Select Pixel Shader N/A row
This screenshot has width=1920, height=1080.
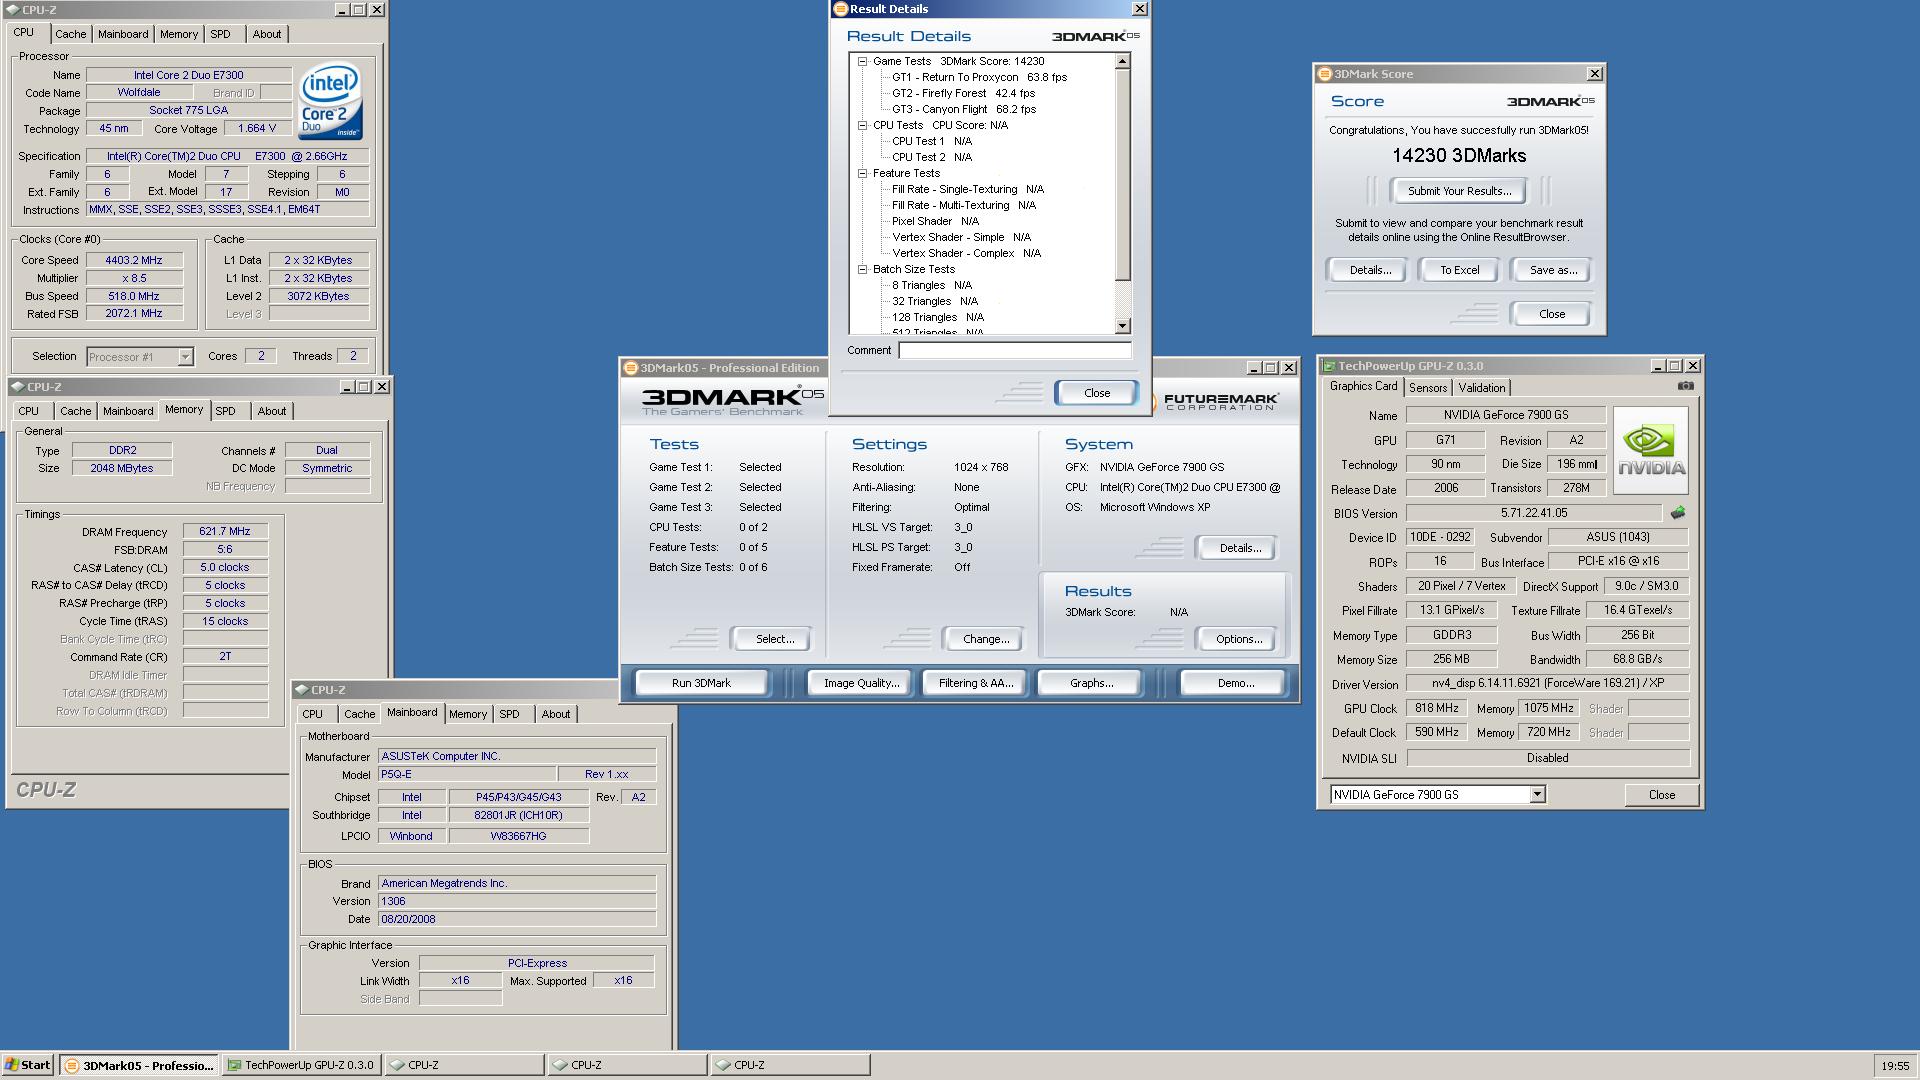click(935, 221)
